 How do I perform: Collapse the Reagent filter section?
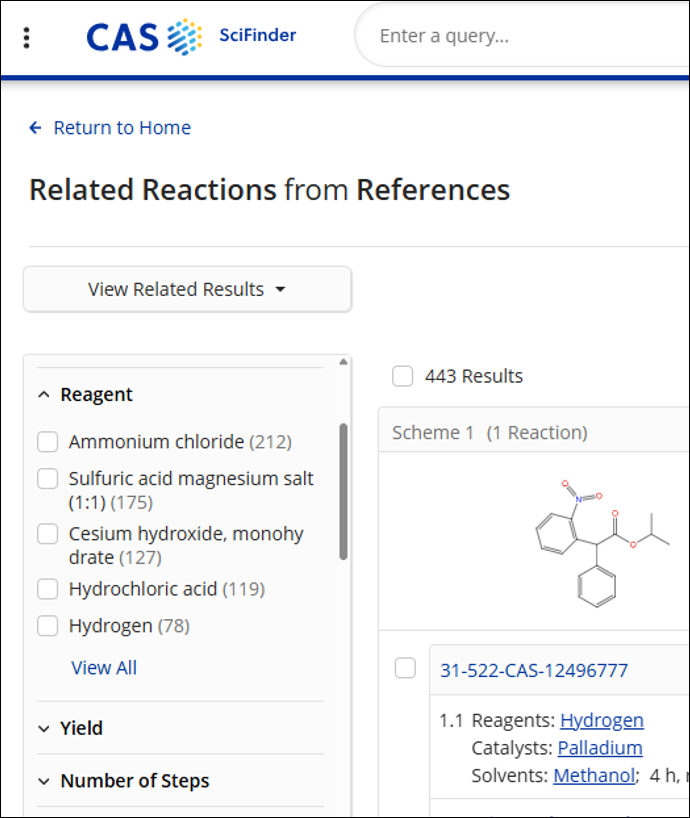click(x=44, y=395)
